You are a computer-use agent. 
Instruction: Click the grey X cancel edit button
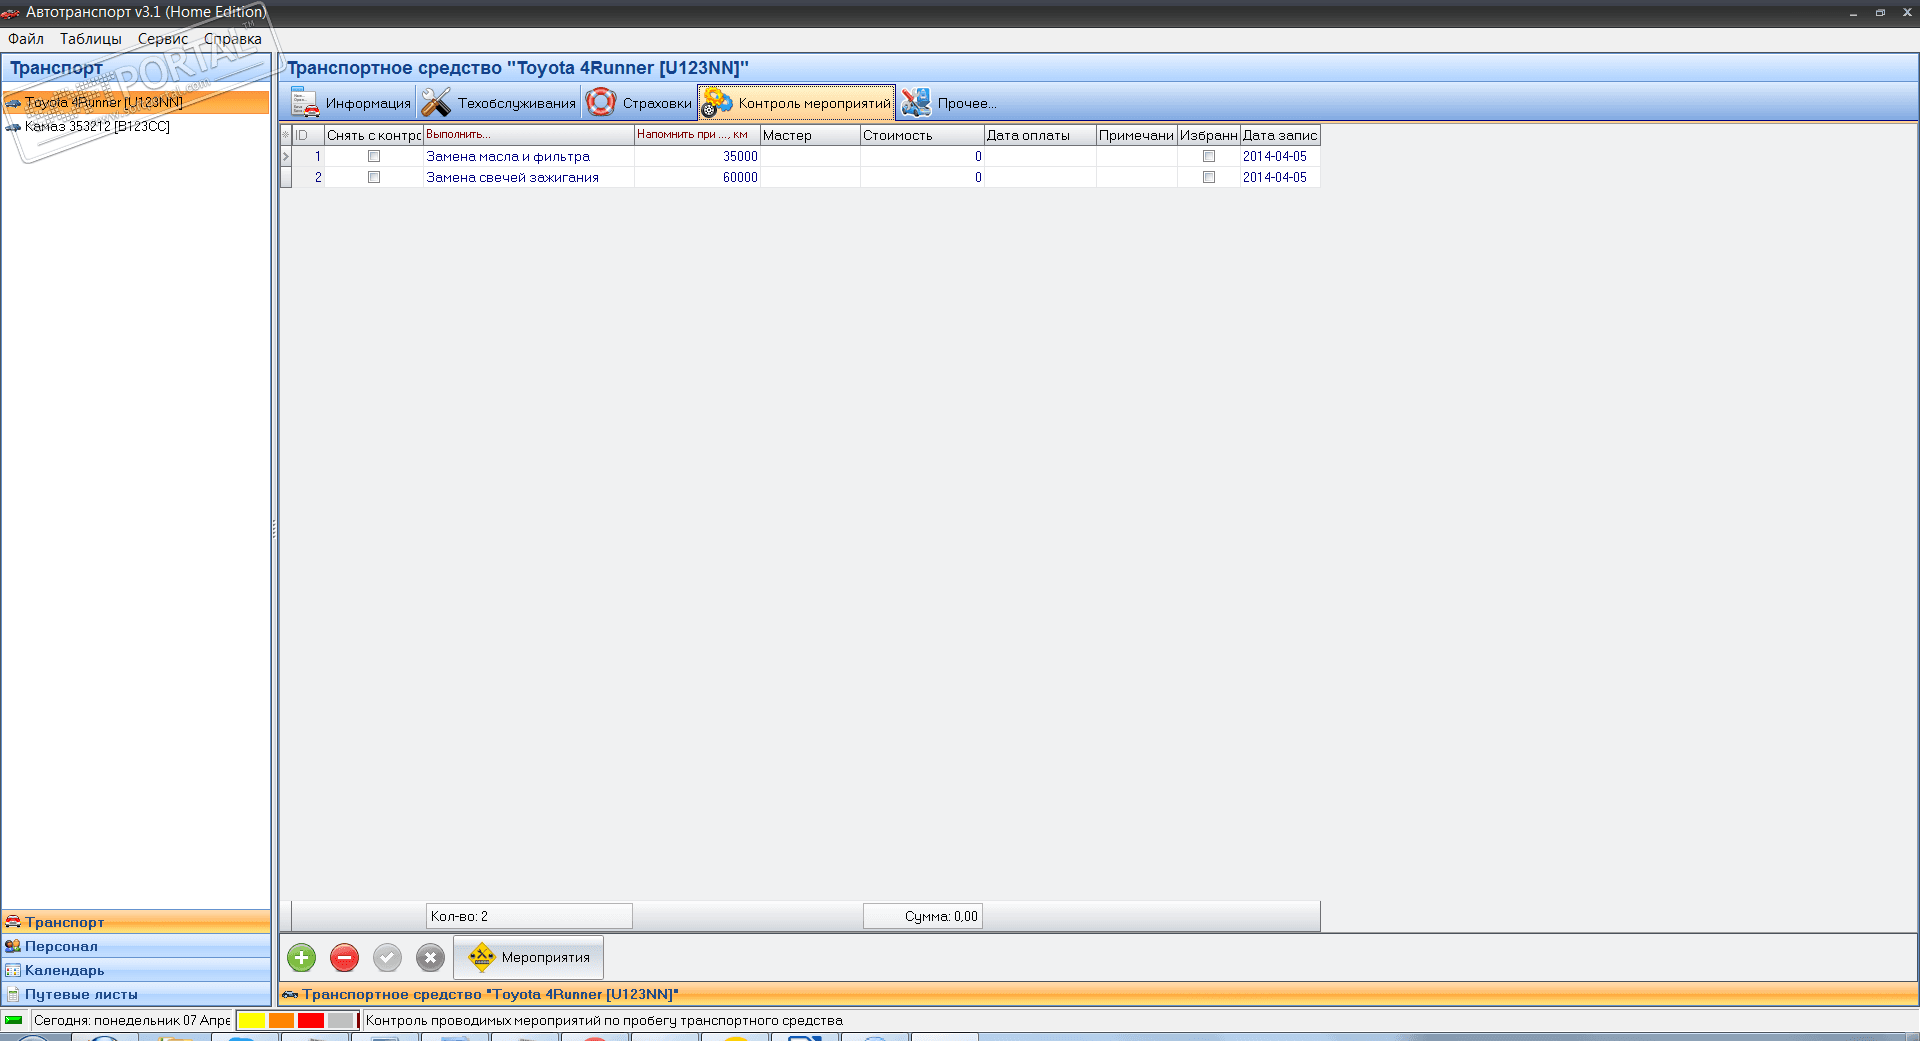(430, 958)
